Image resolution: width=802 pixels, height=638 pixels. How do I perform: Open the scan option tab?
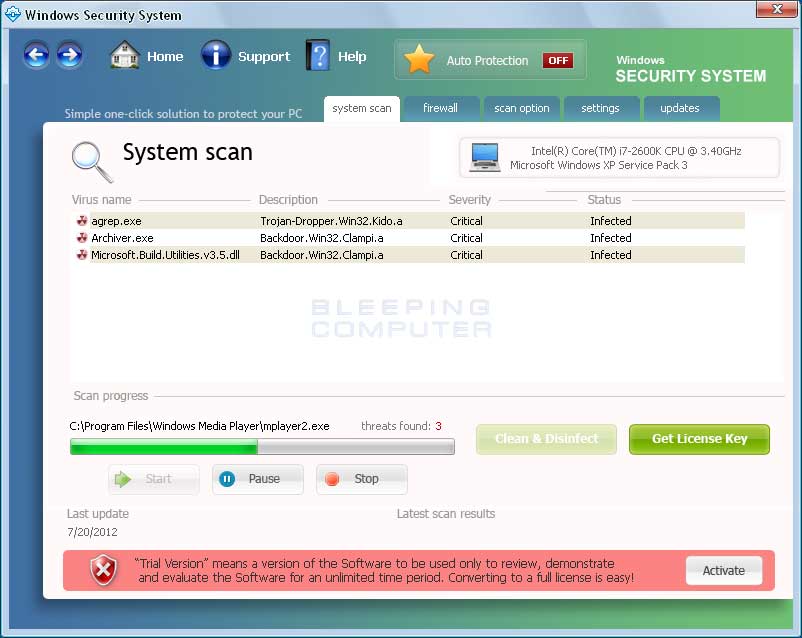click(522, 108)
